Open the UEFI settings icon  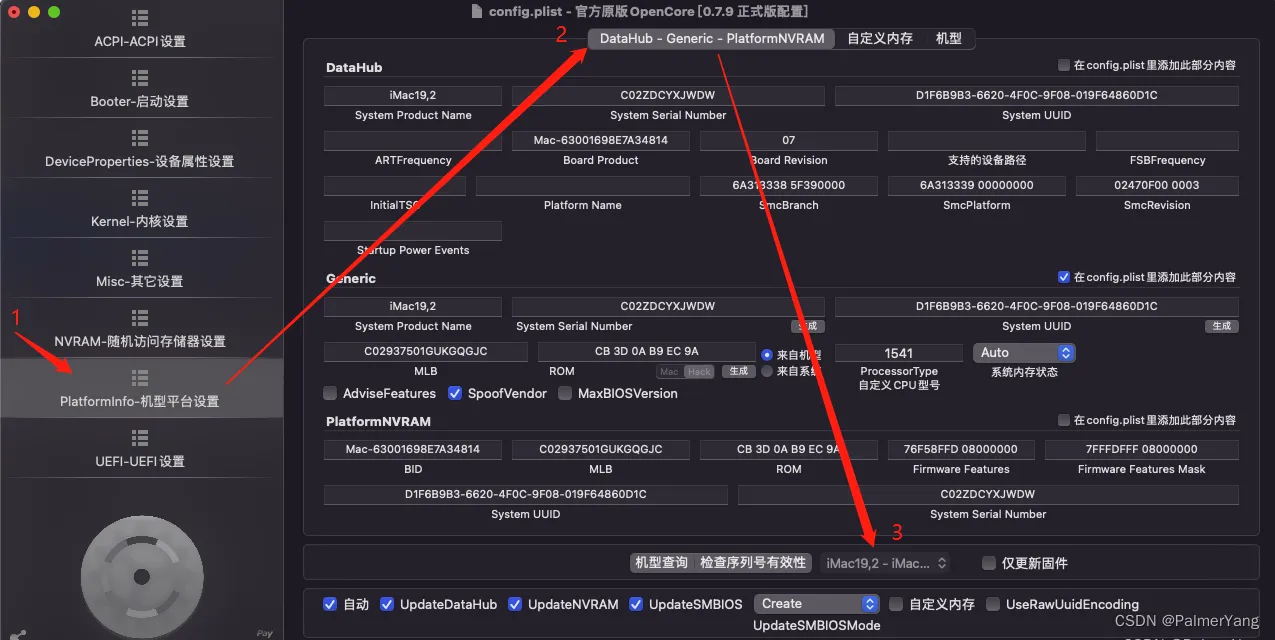(x=140, y=438)
